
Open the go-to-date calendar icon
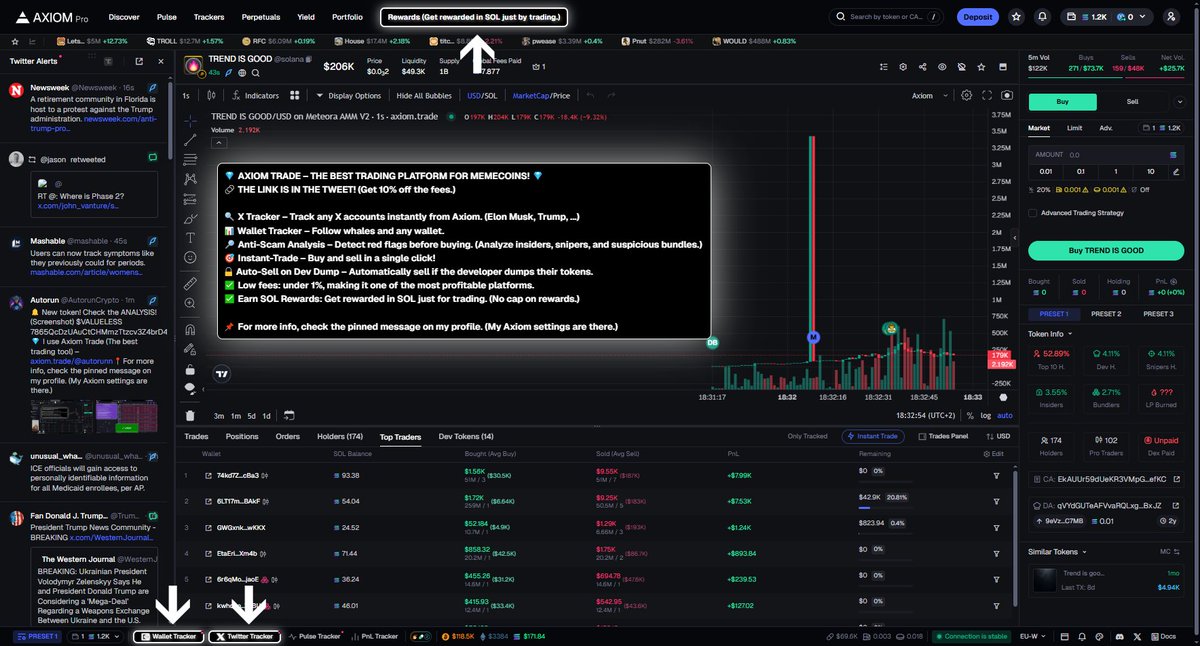[x=289, y=415]
